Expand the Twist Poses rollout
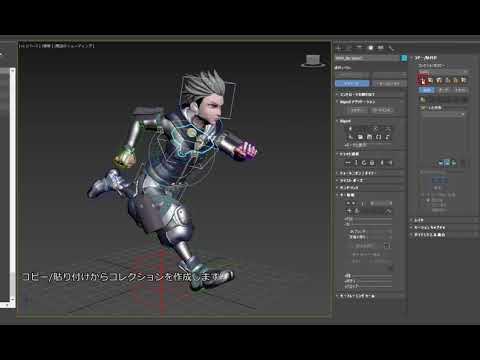 [369, 181]
